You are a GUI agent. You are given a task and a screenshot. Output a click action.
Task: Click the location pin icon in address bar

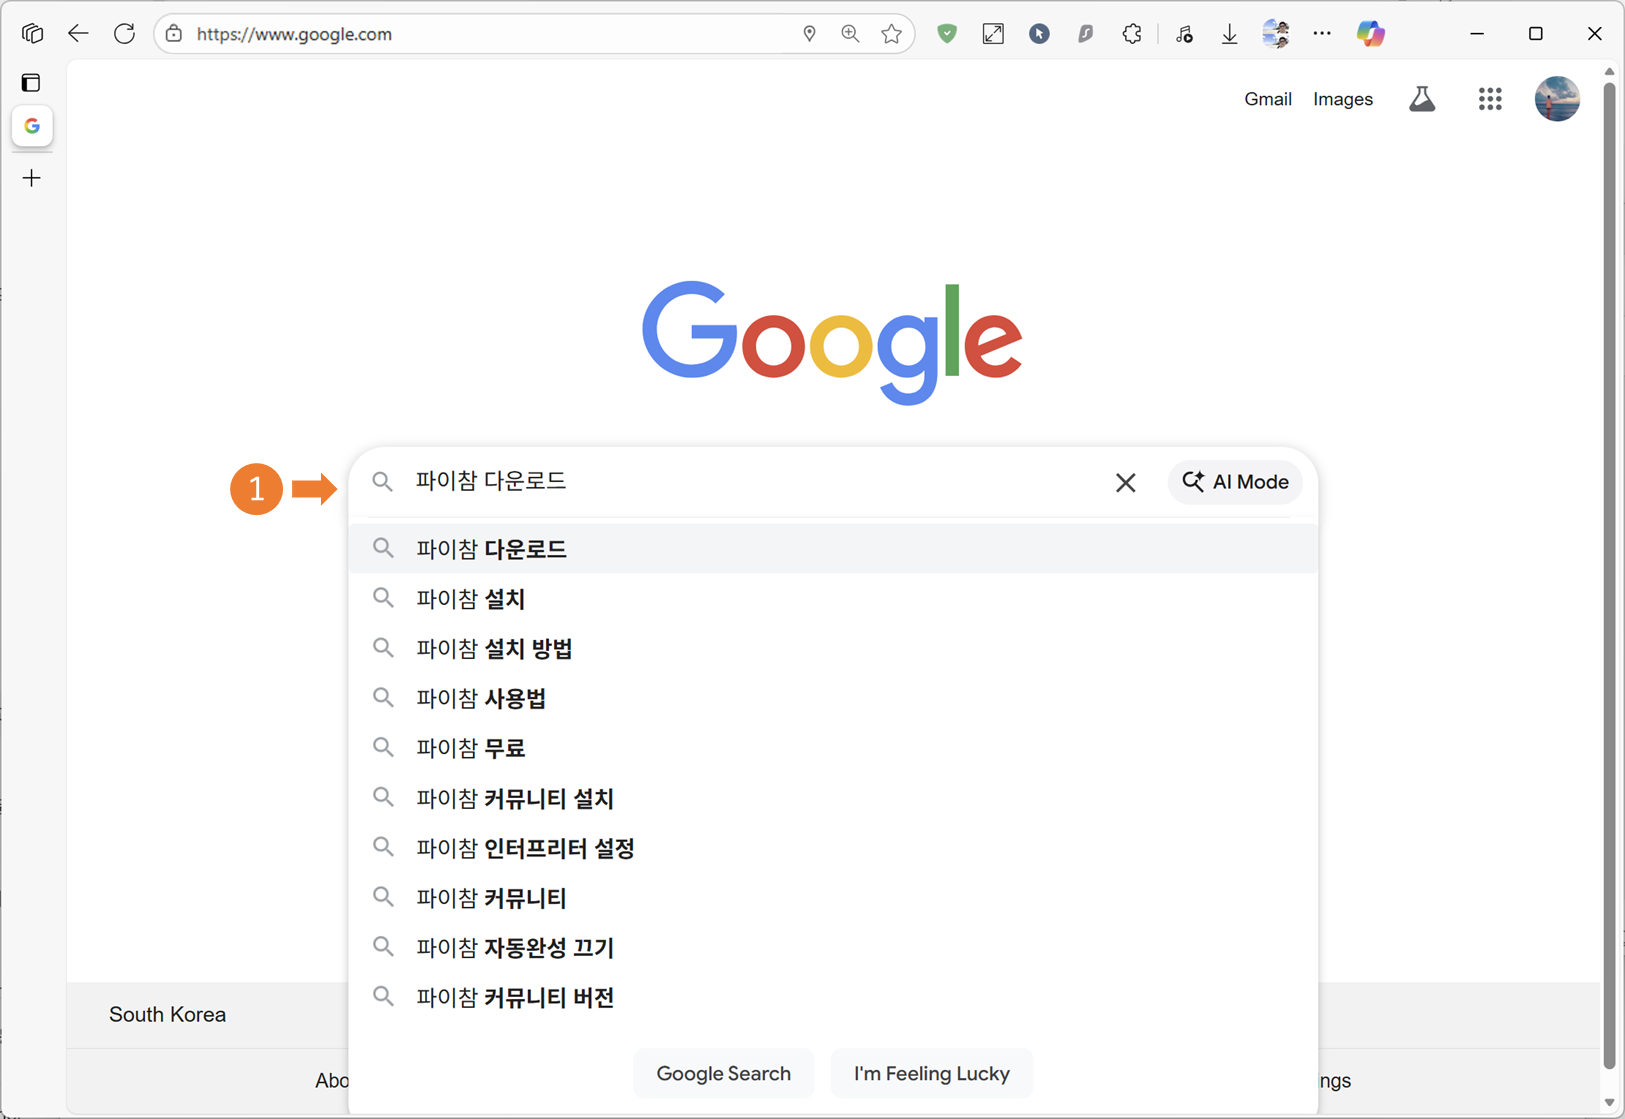809,34
